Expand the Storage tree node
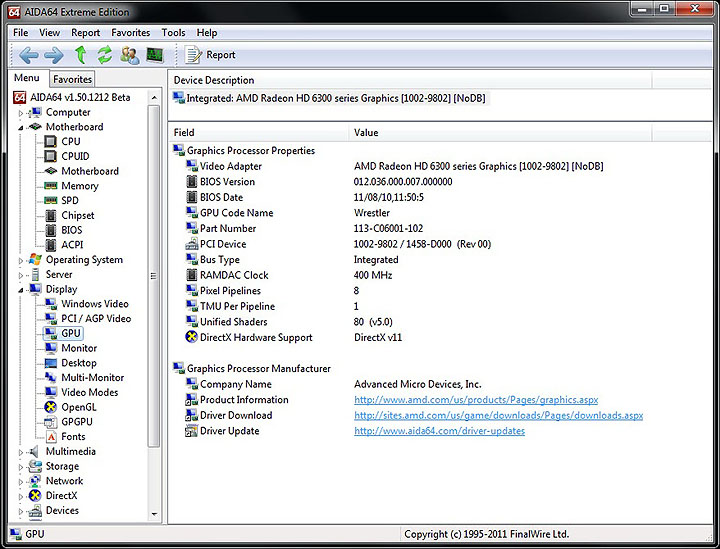The width and height of the screenshot is (720, 549). coord(20,467)
